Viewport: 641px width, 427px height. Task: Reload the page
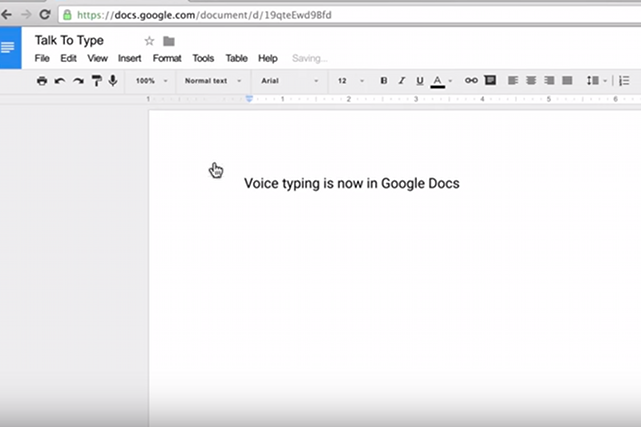click(x=45, y=15)
